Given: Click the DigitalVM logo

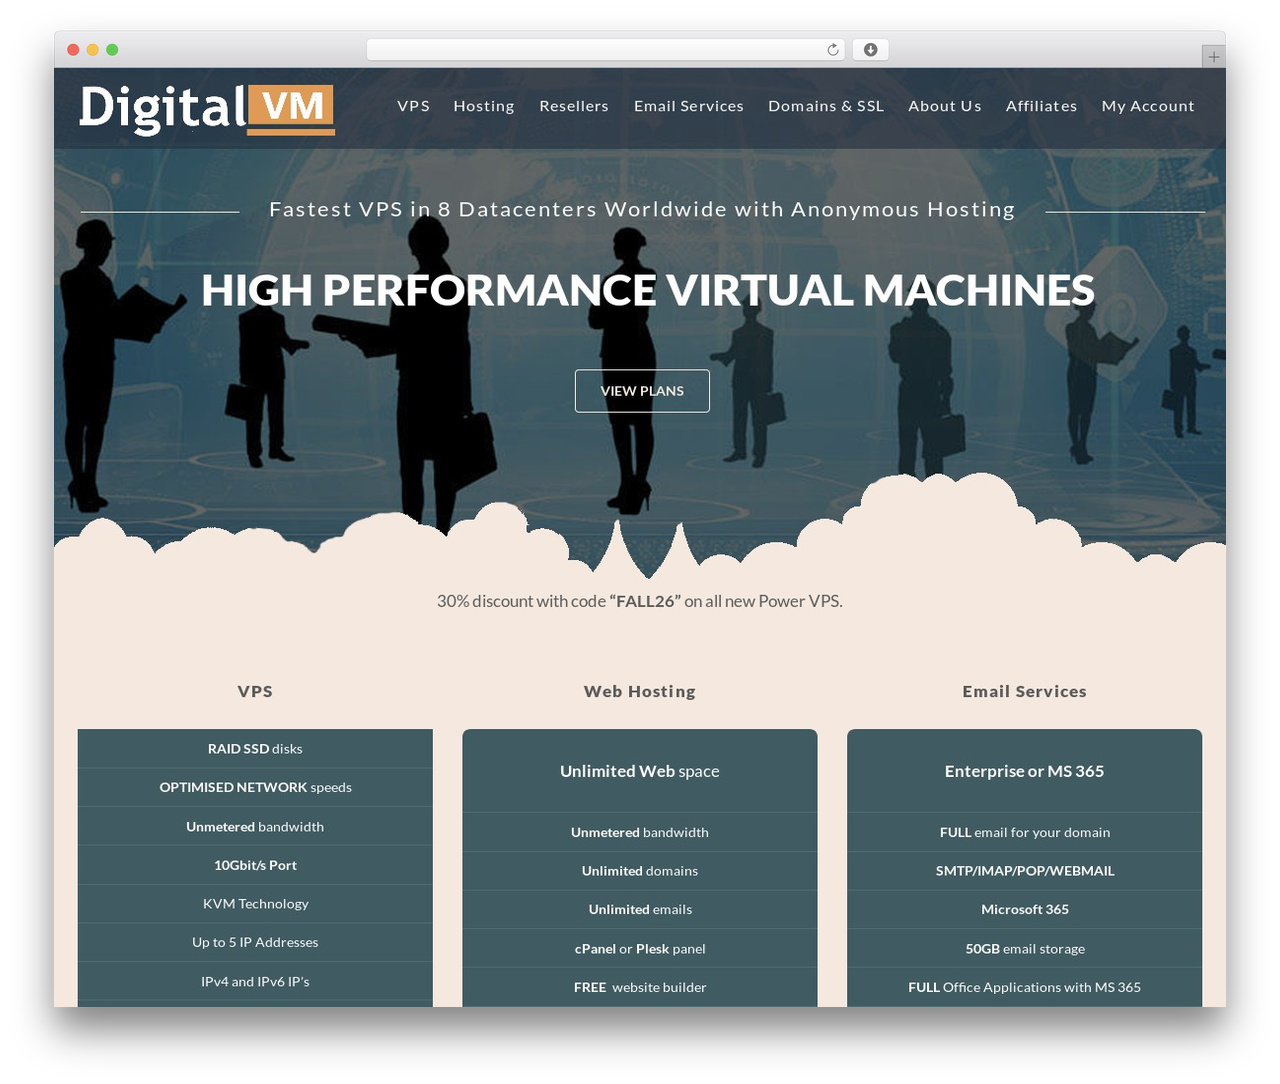Looking at the screenshot, I should point(207,109).
